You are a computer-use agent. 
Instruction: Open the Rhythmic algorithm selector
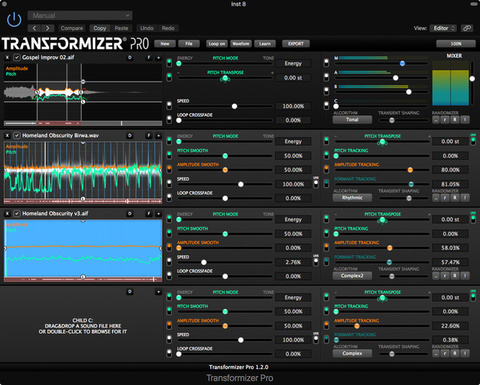352,198
